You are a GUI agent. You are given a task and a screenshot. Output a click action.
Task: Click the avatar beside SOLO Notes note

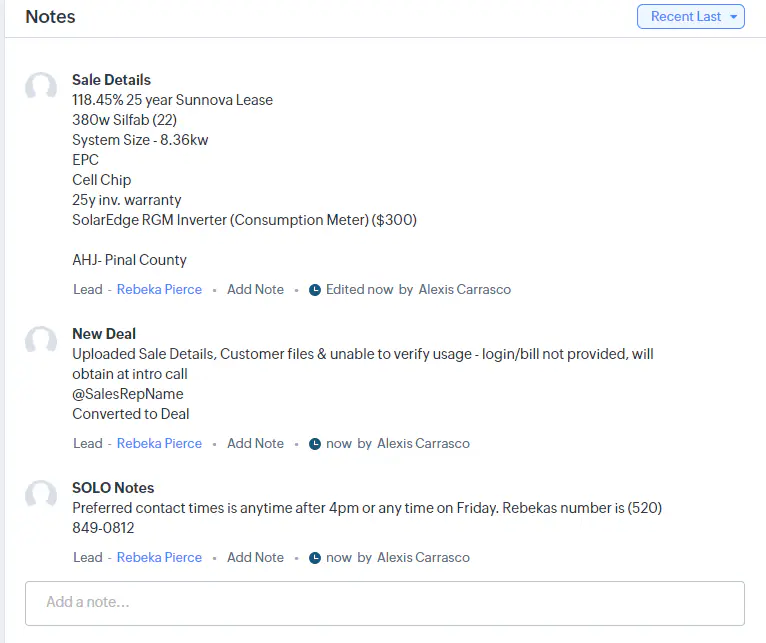point(41,495)
